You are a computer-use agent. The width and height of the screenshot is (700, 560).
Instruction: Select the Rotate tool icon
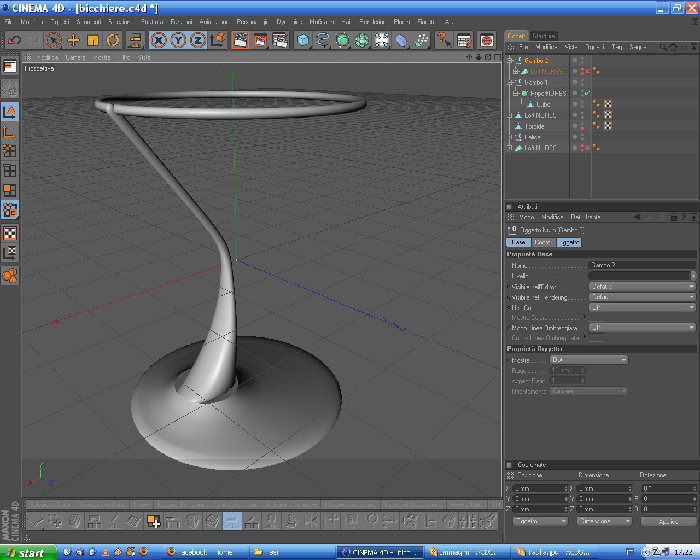click(x=112, y=41)
